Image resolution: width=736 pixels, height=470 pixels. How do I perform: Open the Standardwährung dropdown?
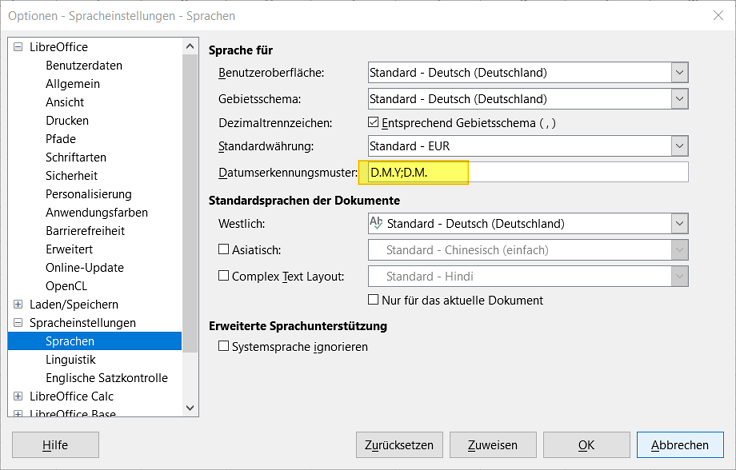[x=679, y=146]
